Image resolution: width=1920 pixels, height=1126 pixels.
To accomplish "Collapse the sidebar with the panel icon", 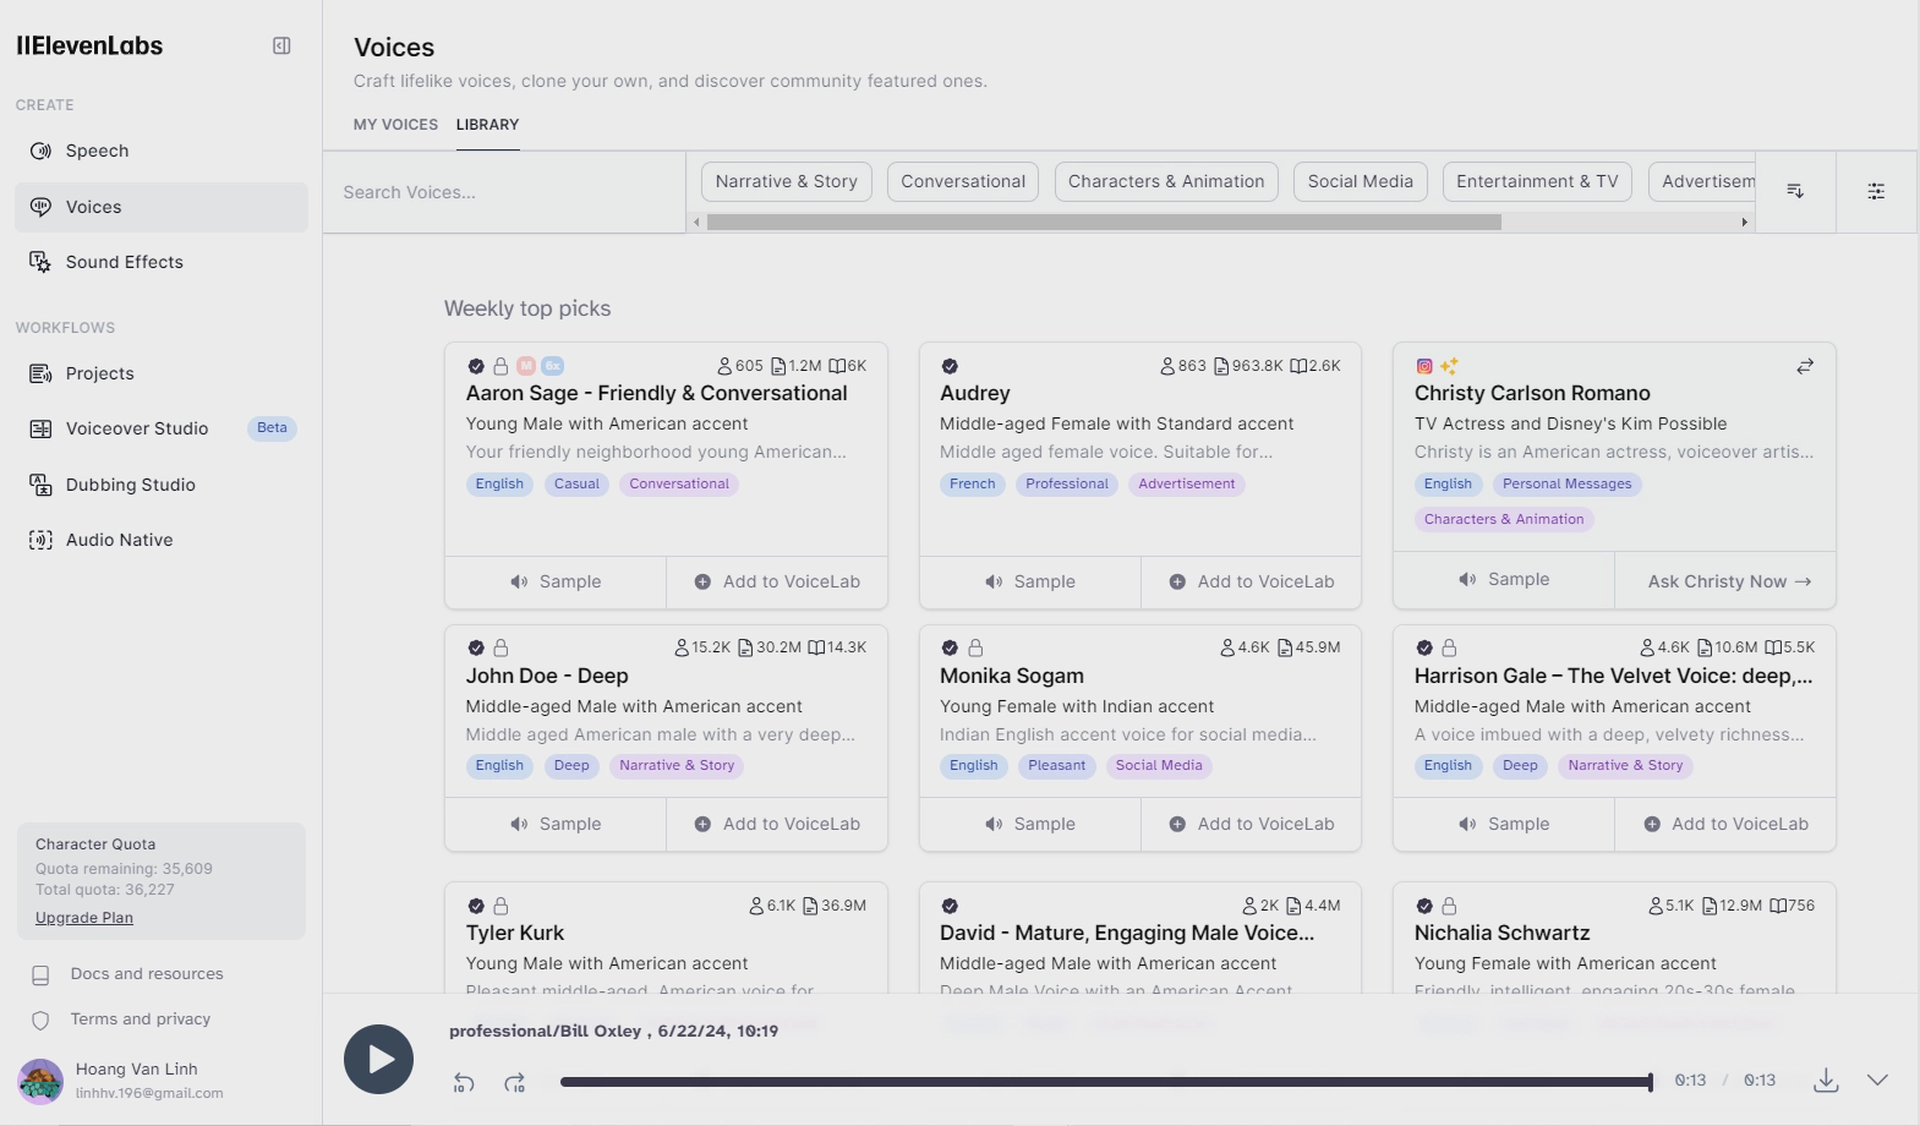I will [x=282, y=46].
